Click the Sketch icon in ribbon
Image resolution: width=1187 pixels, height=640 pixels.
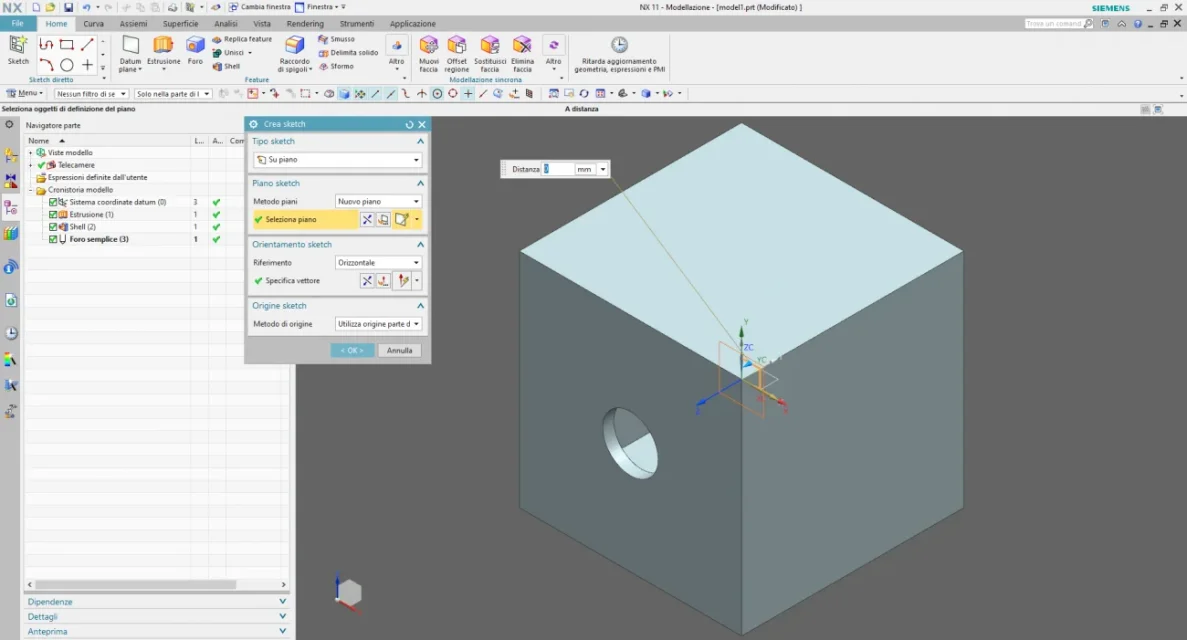click(18, 45)
